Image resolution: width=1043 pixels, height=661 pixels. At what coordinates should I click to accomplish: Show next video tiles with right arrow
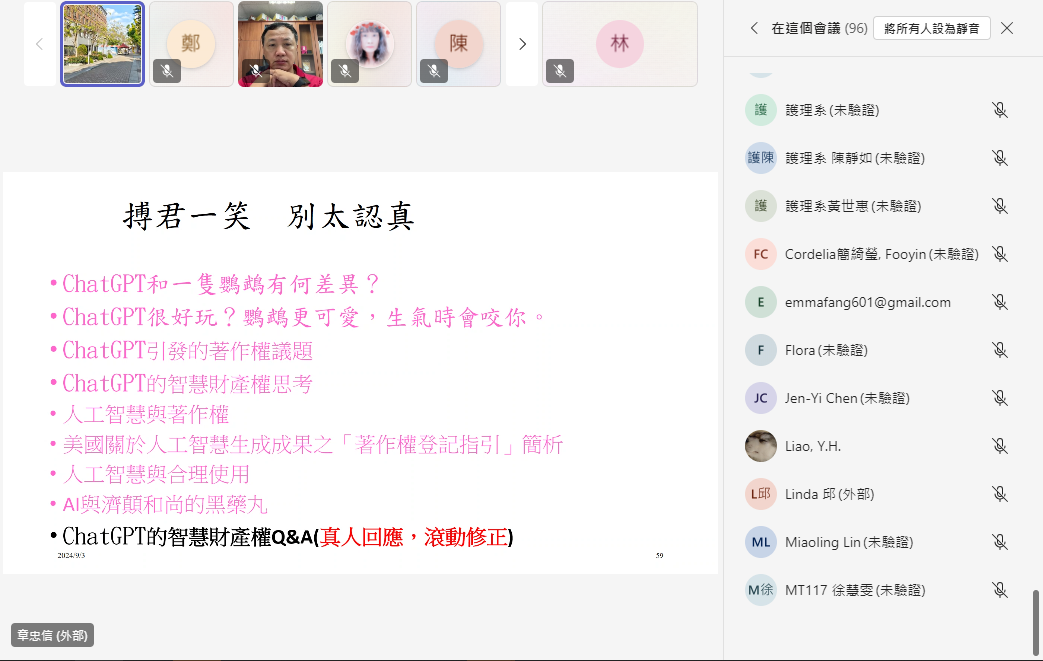(x=522, y=44)
